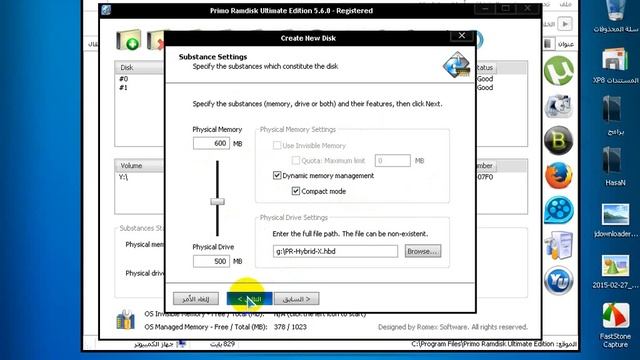Close the Create New Disk dialog
Viewport: 640px width, 360px height.
(462, 36)
